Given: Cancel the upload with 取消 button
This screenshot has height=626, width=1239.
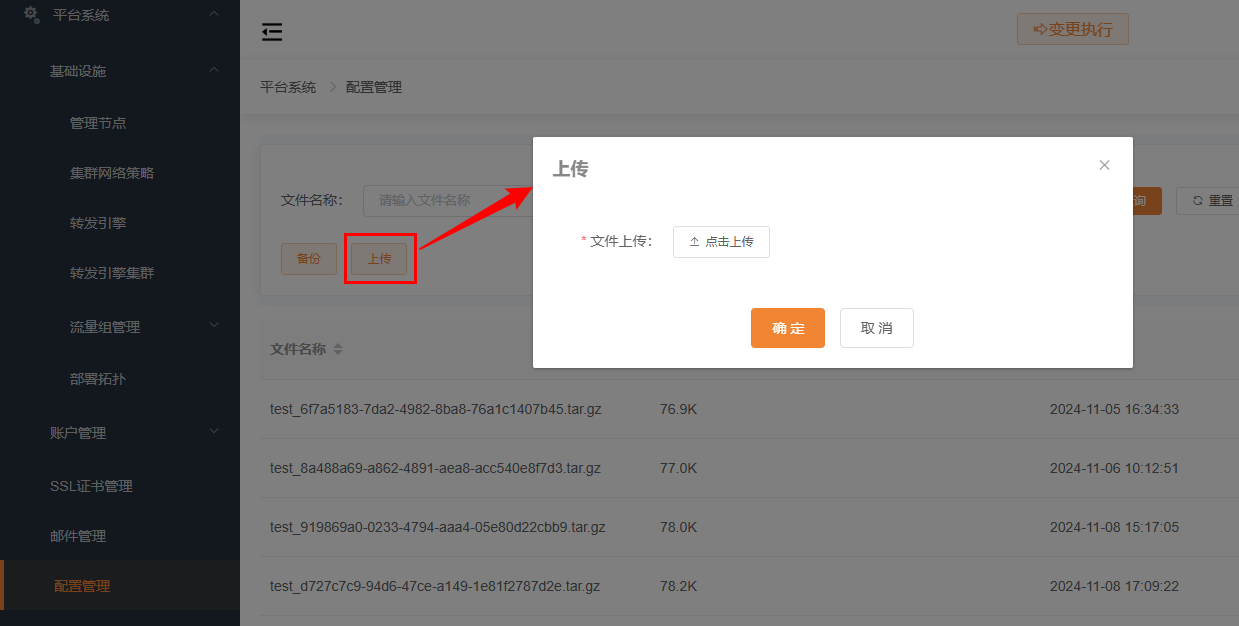Looking at the screenshot, I should (x=876, y=328).
